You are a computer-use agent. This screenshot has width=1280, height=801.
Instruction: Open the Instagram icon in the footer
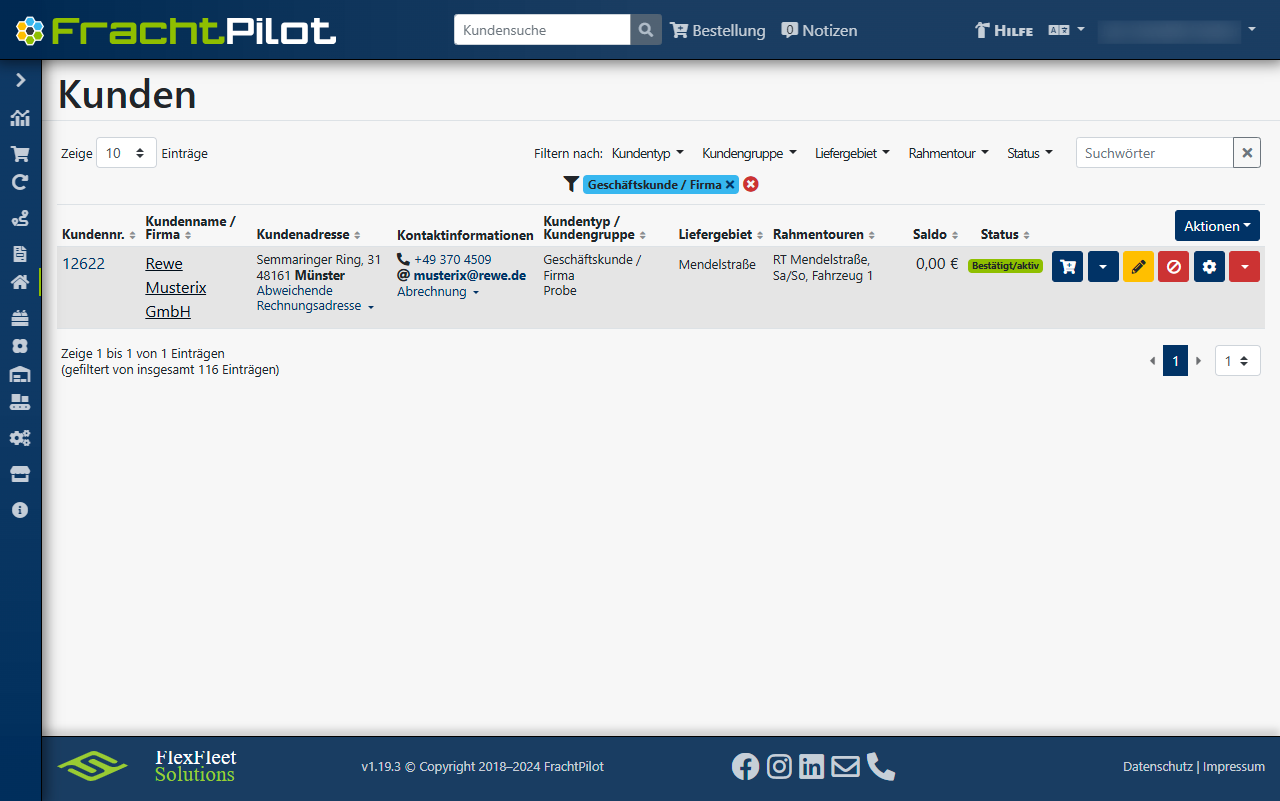(779, 766)
